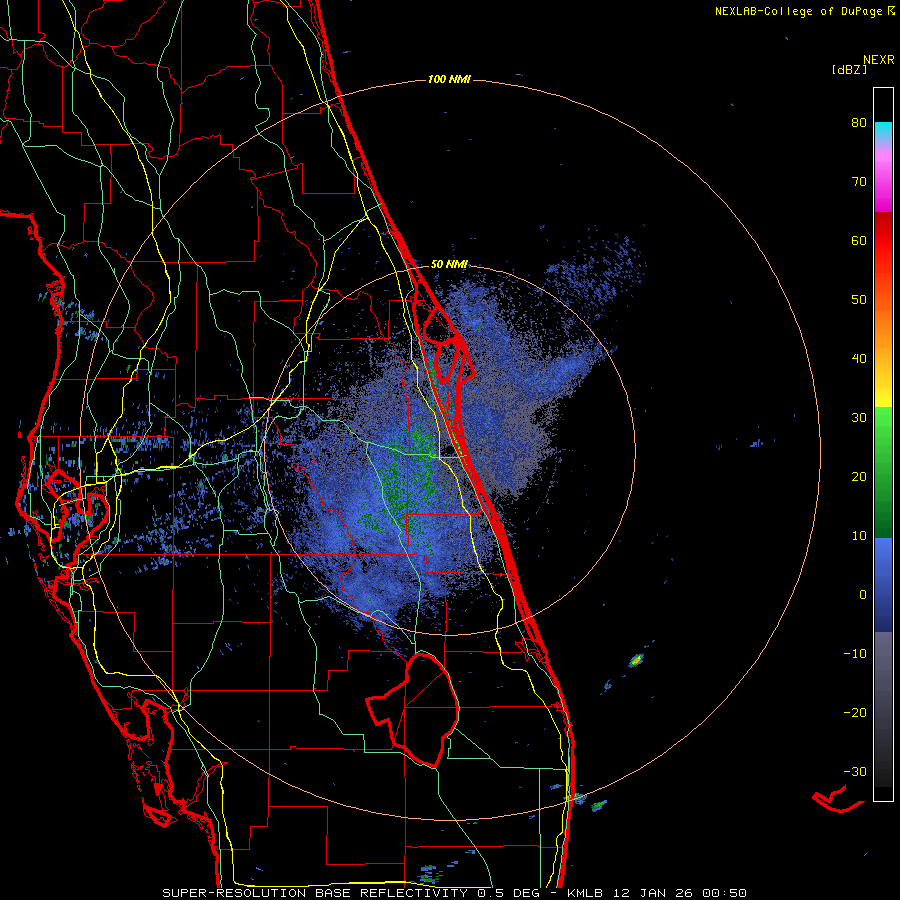Click the 60 value on the dBZ scale
The image size is (900, 900).
click(x=859, y=240)
